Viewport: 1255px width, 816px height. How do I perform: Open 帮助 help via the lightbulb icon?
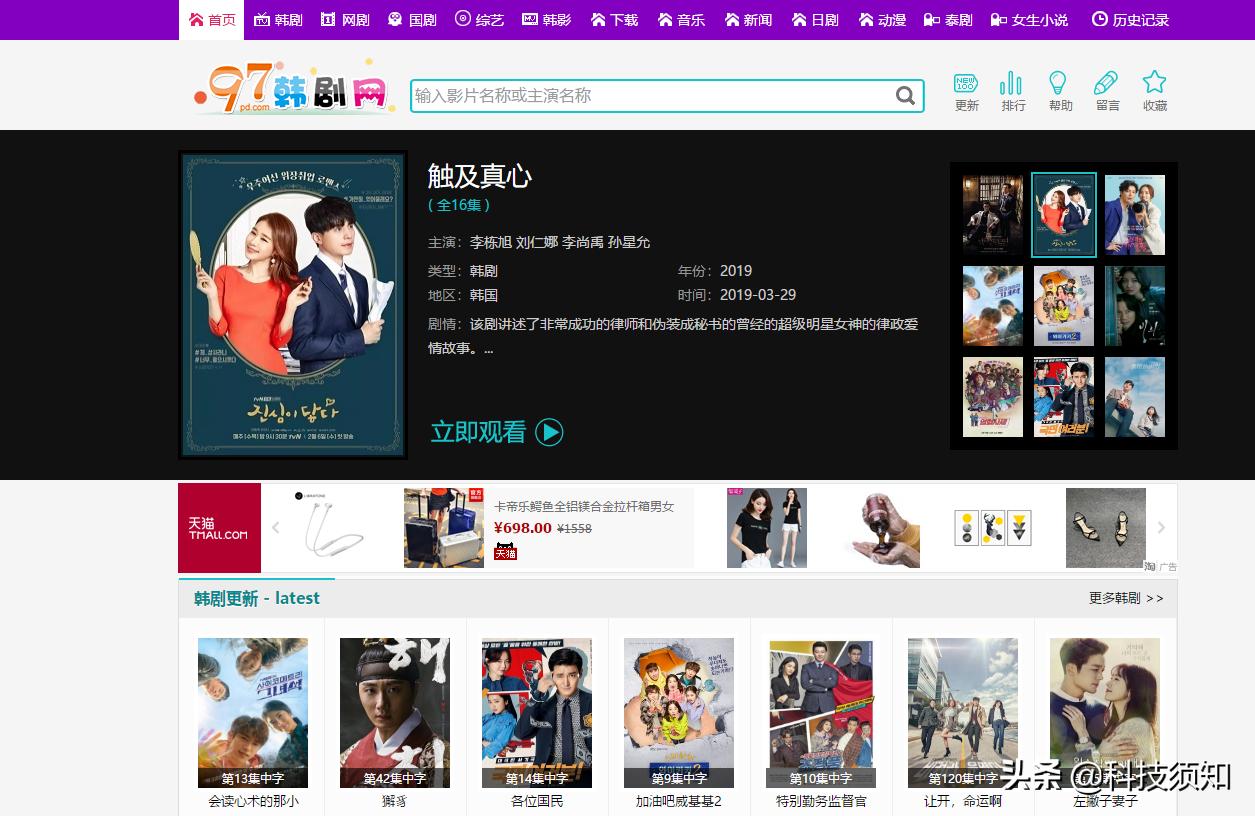[x=1059, y=91]
